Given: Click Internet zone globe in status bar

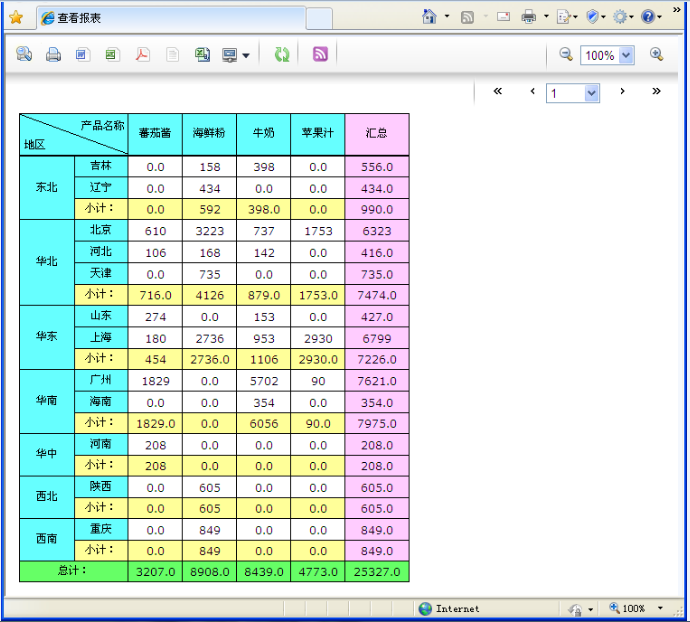Looking at the screenshot, I should [425, 609].
